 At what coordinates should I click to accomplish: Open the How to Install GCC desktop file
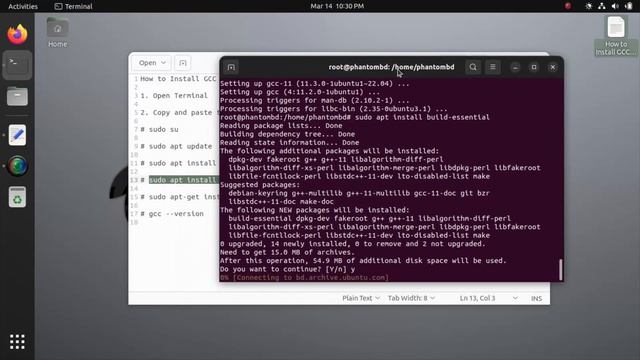pos(616,36)
